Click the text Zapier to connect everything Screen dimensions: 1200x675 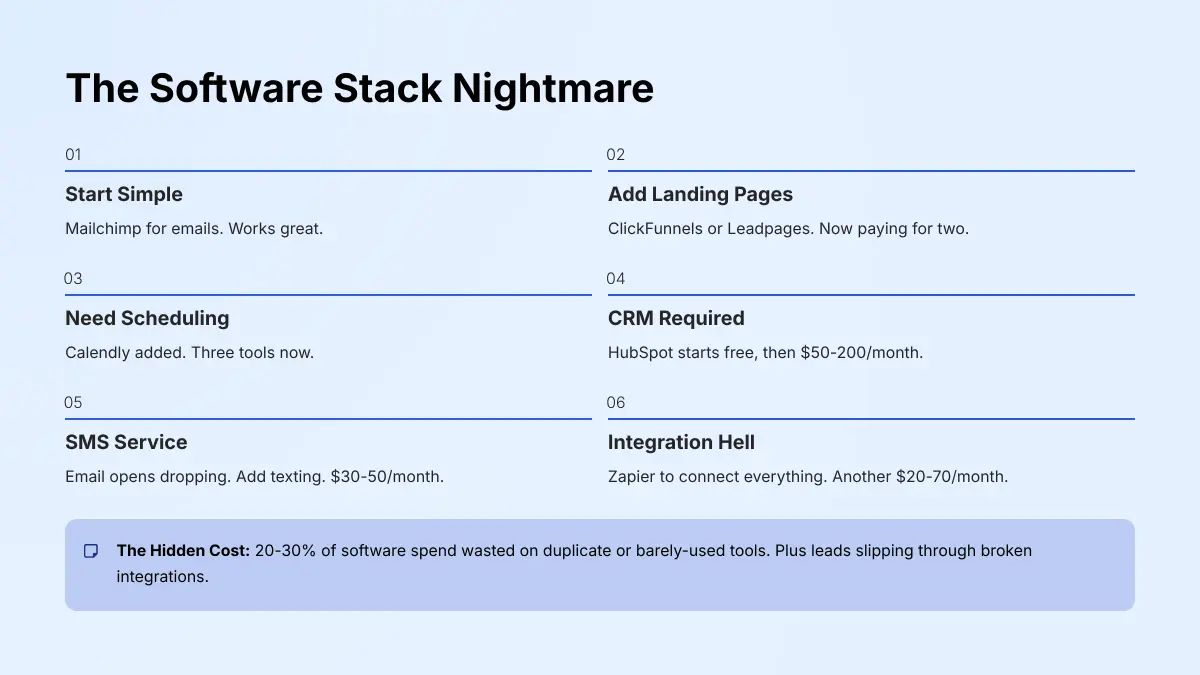(809, 476)
